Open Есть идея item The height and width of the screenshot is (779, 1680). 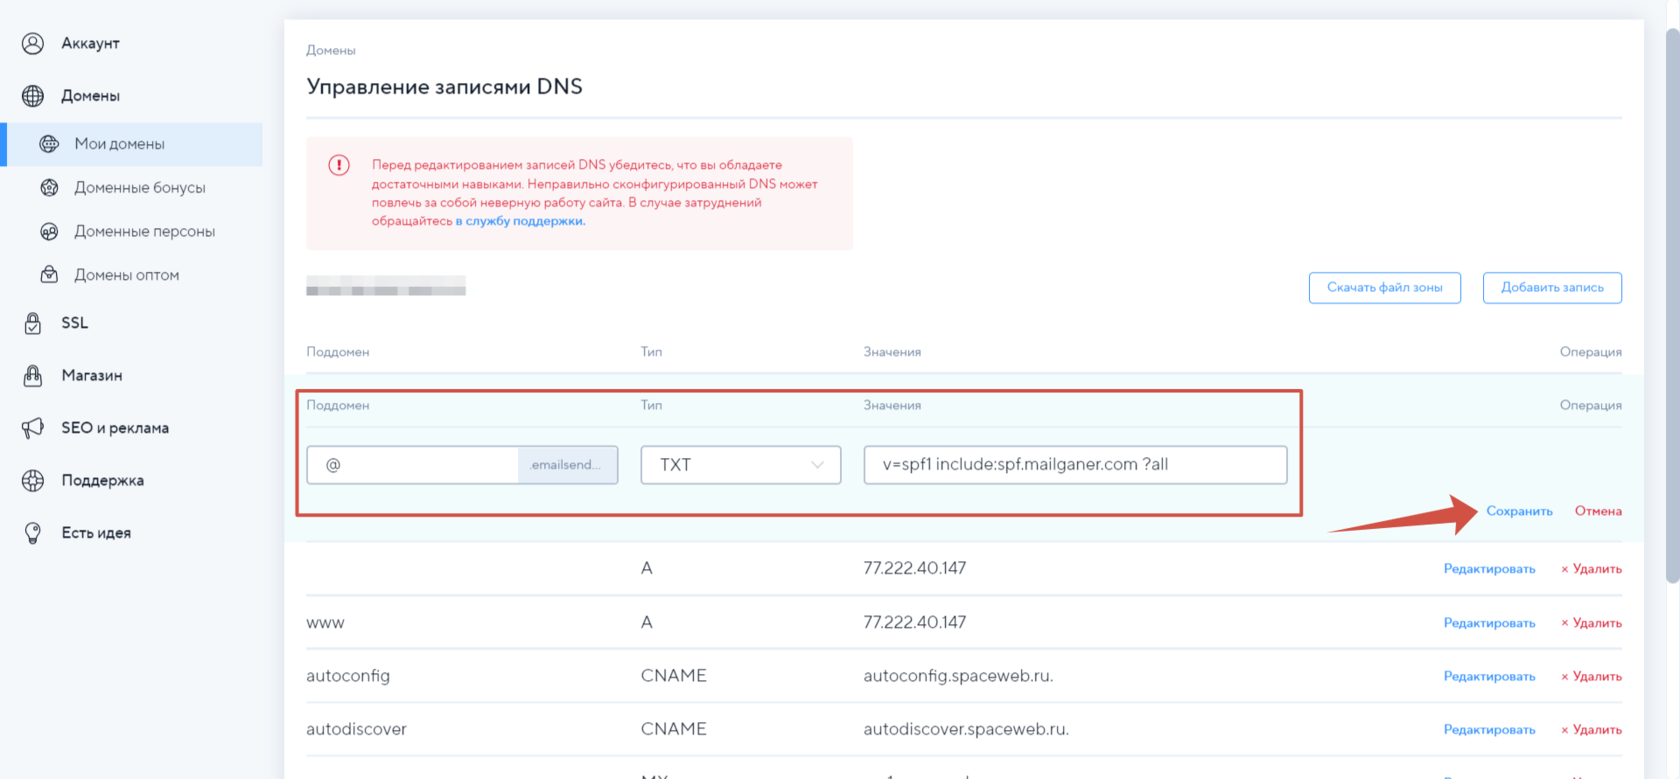coord(96,533)
